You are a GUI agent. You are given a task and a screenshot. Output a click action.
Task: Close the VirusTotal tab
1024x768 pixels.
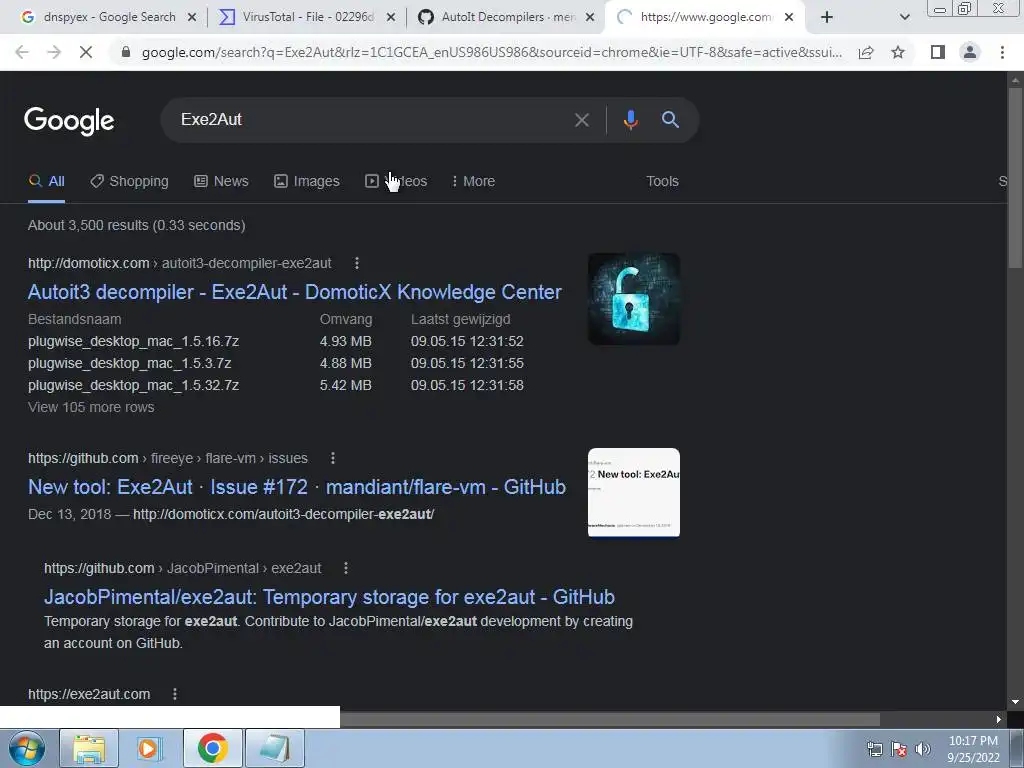(391, 18)
